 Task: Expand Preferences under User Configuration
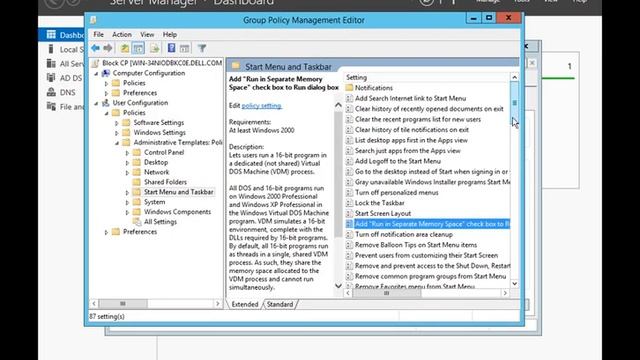(x=107, y=232)
